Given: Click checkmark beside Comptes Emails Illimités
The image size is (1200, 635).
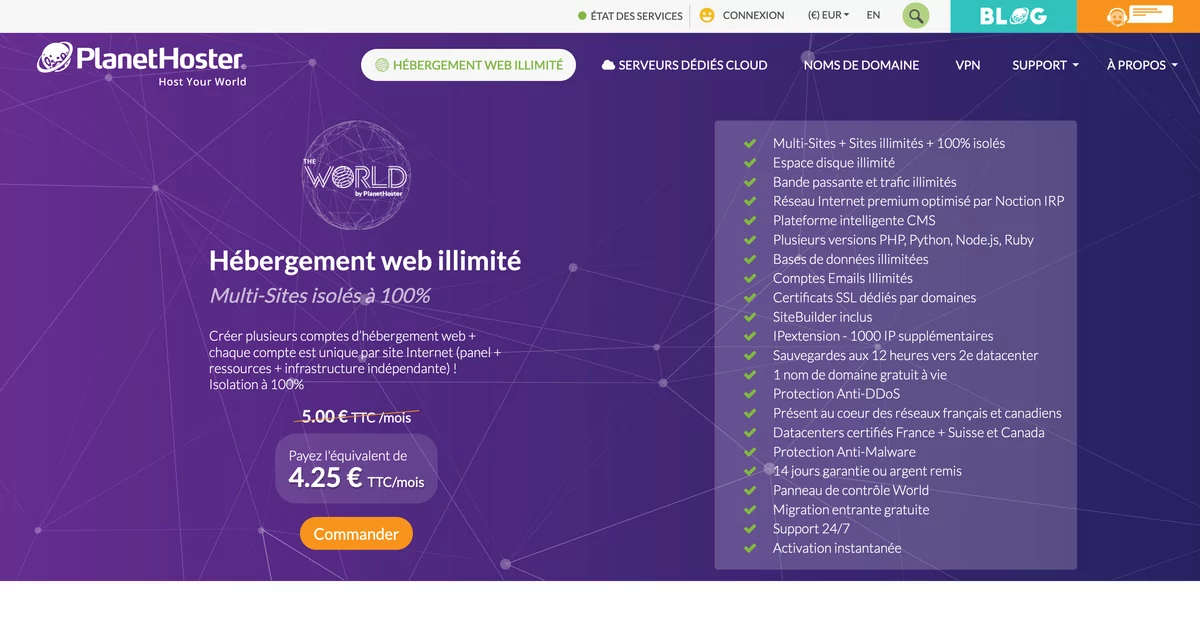Looking at the screenshot, I should 750,279.
